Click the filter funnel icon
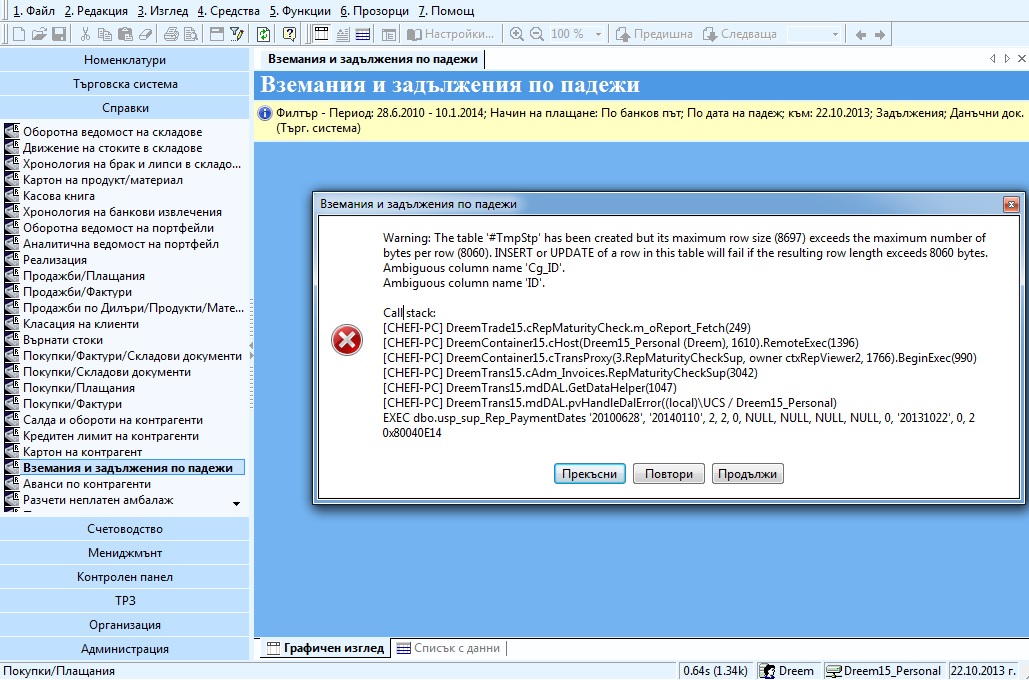 (x=236, y=34)
